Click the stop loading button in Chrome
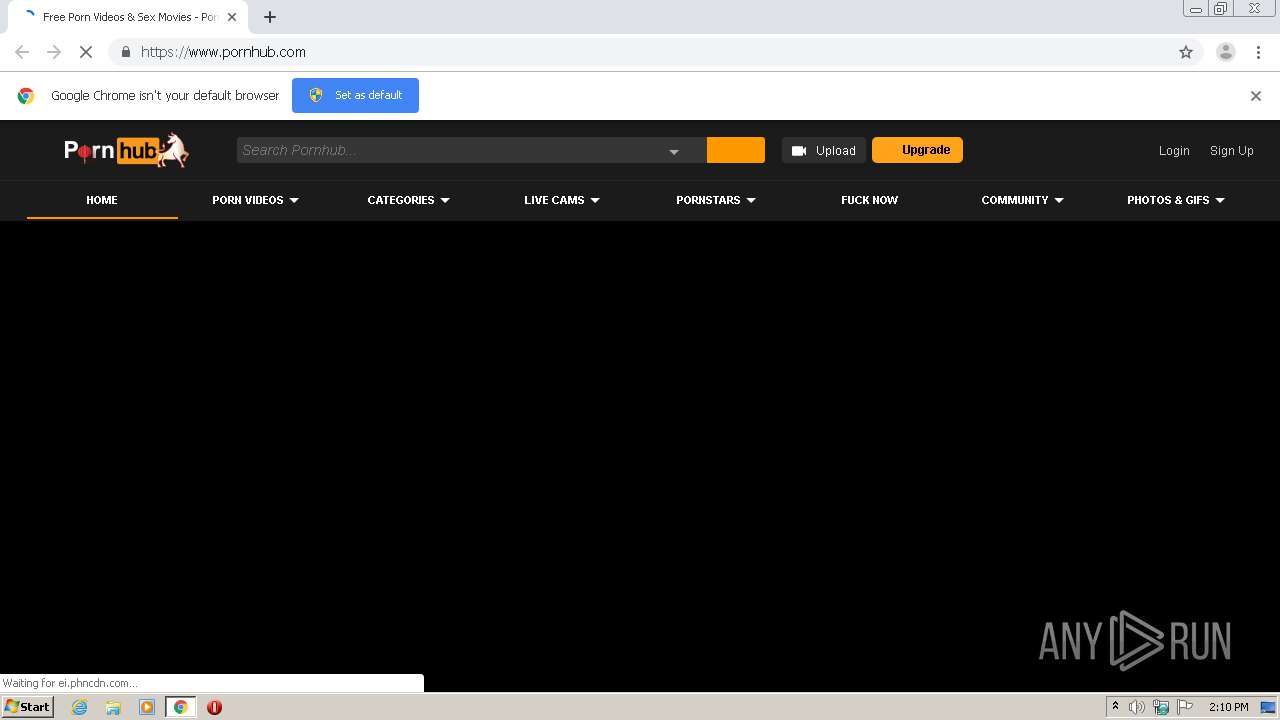Viewport: 1280px width, 720px height. 86,52
